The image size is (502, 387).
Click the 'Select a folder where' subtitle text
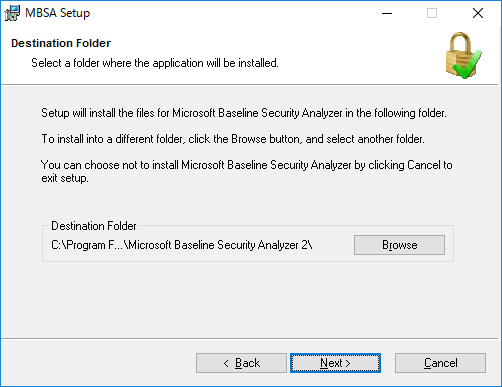tap(155, 63)
